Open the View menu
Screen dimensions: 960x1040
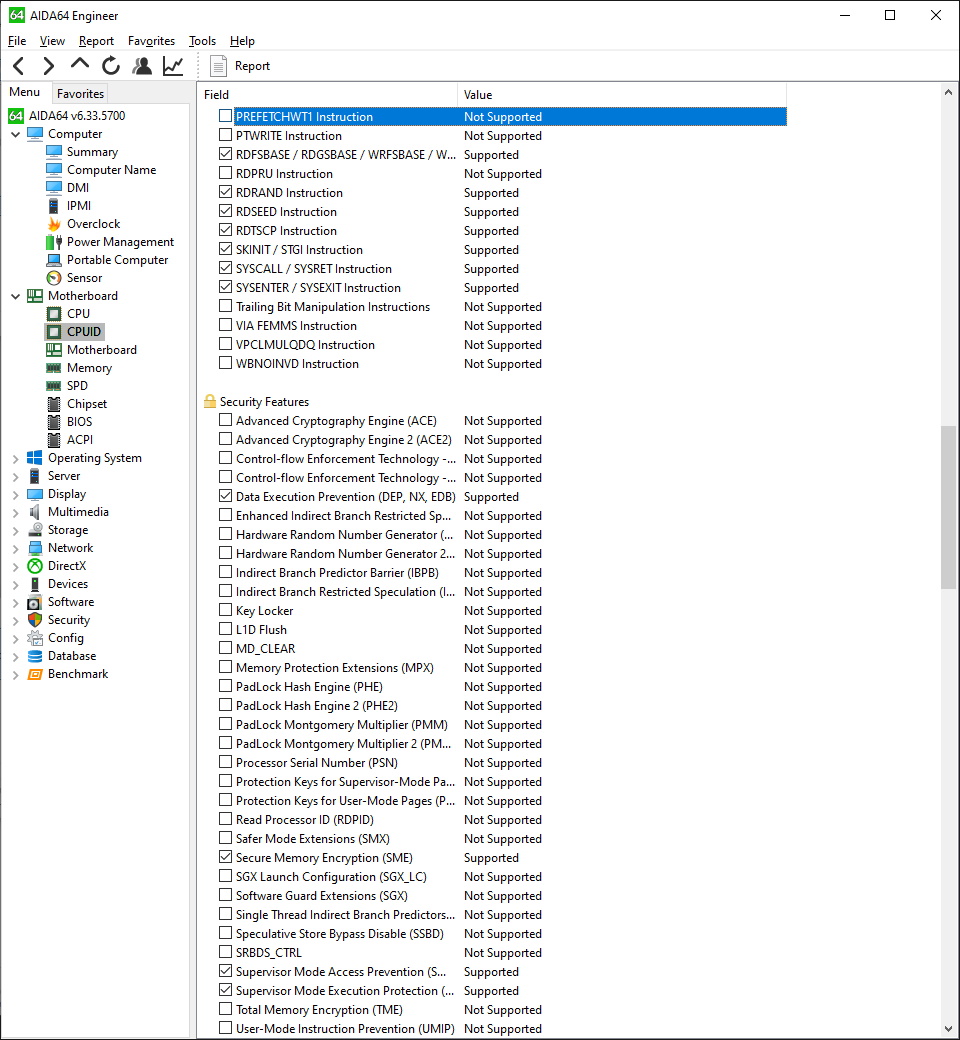click(52, 40)
